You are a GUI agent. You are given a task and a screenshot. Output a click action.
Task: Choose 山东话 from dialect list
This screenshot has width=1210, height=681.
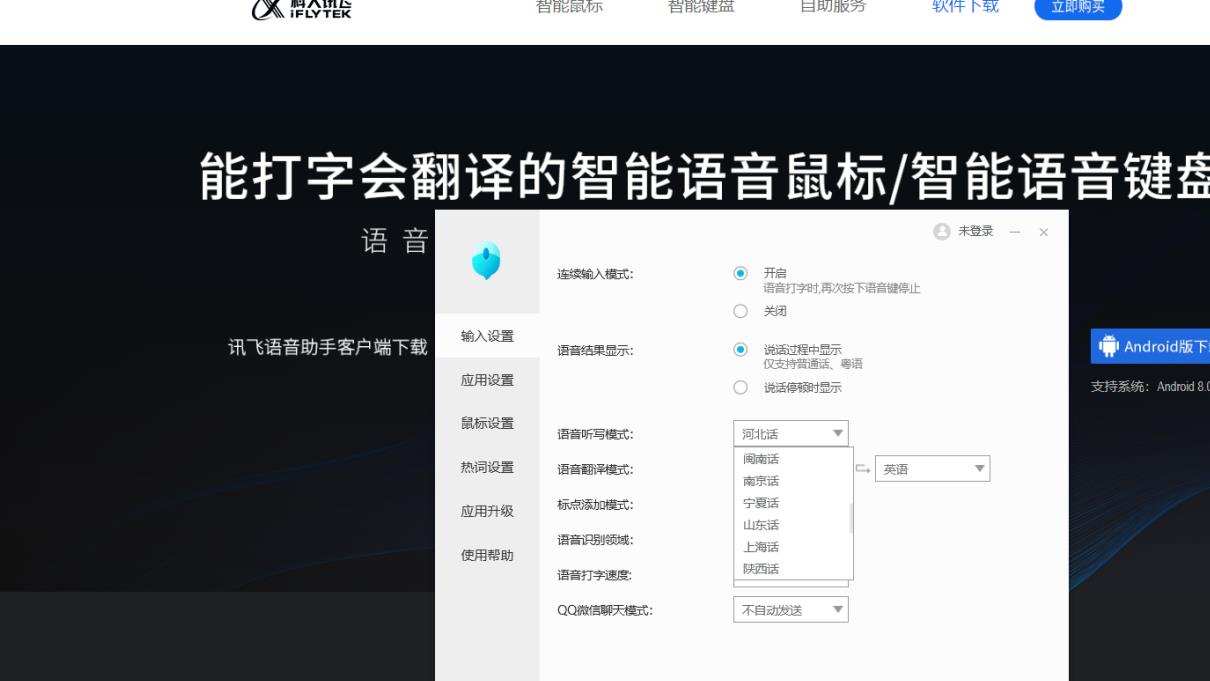click(791, 525)
